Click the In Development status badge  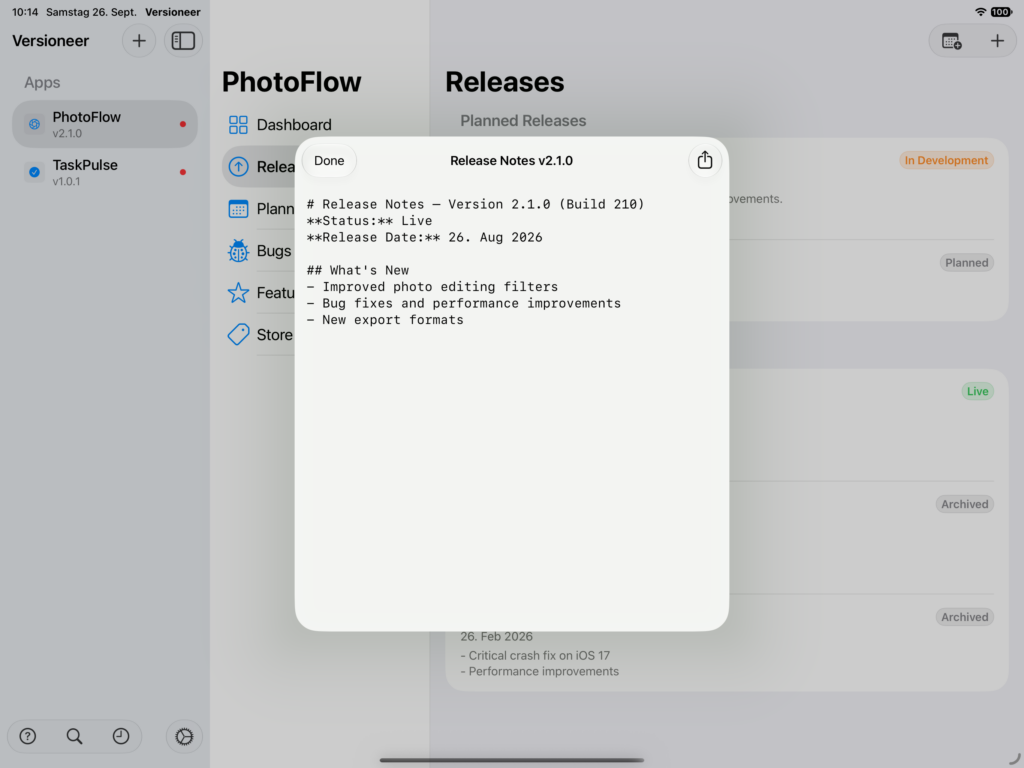(946, 161)
